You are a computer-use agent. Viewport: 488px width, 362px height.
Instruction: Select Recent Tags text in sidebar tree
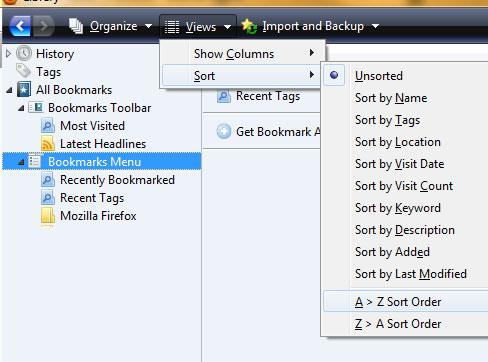(x=92, y=198)
